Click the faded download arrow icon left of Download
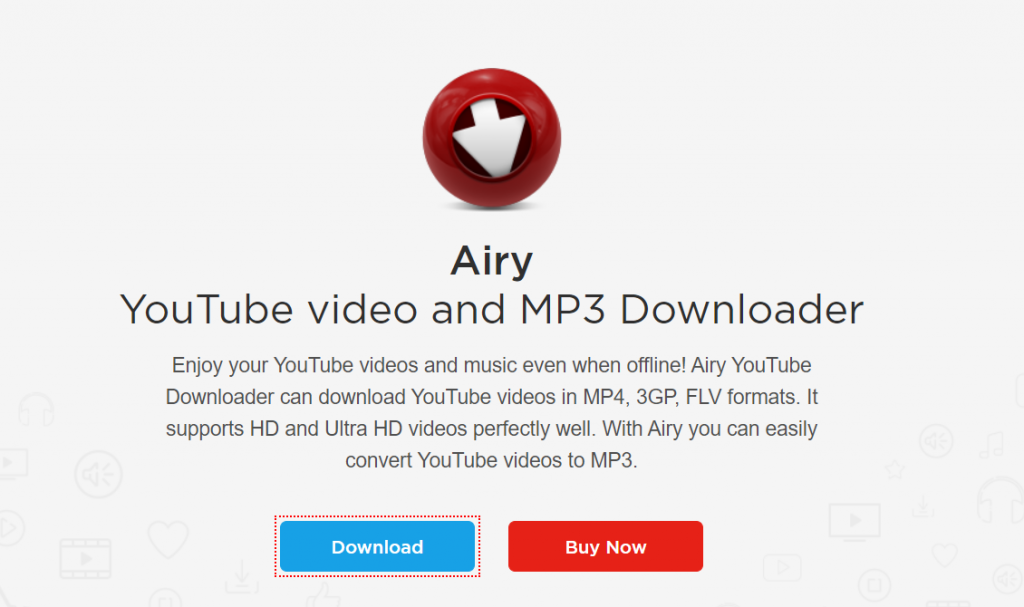This screenshot has width=1024, height=607. coord(242,577)
